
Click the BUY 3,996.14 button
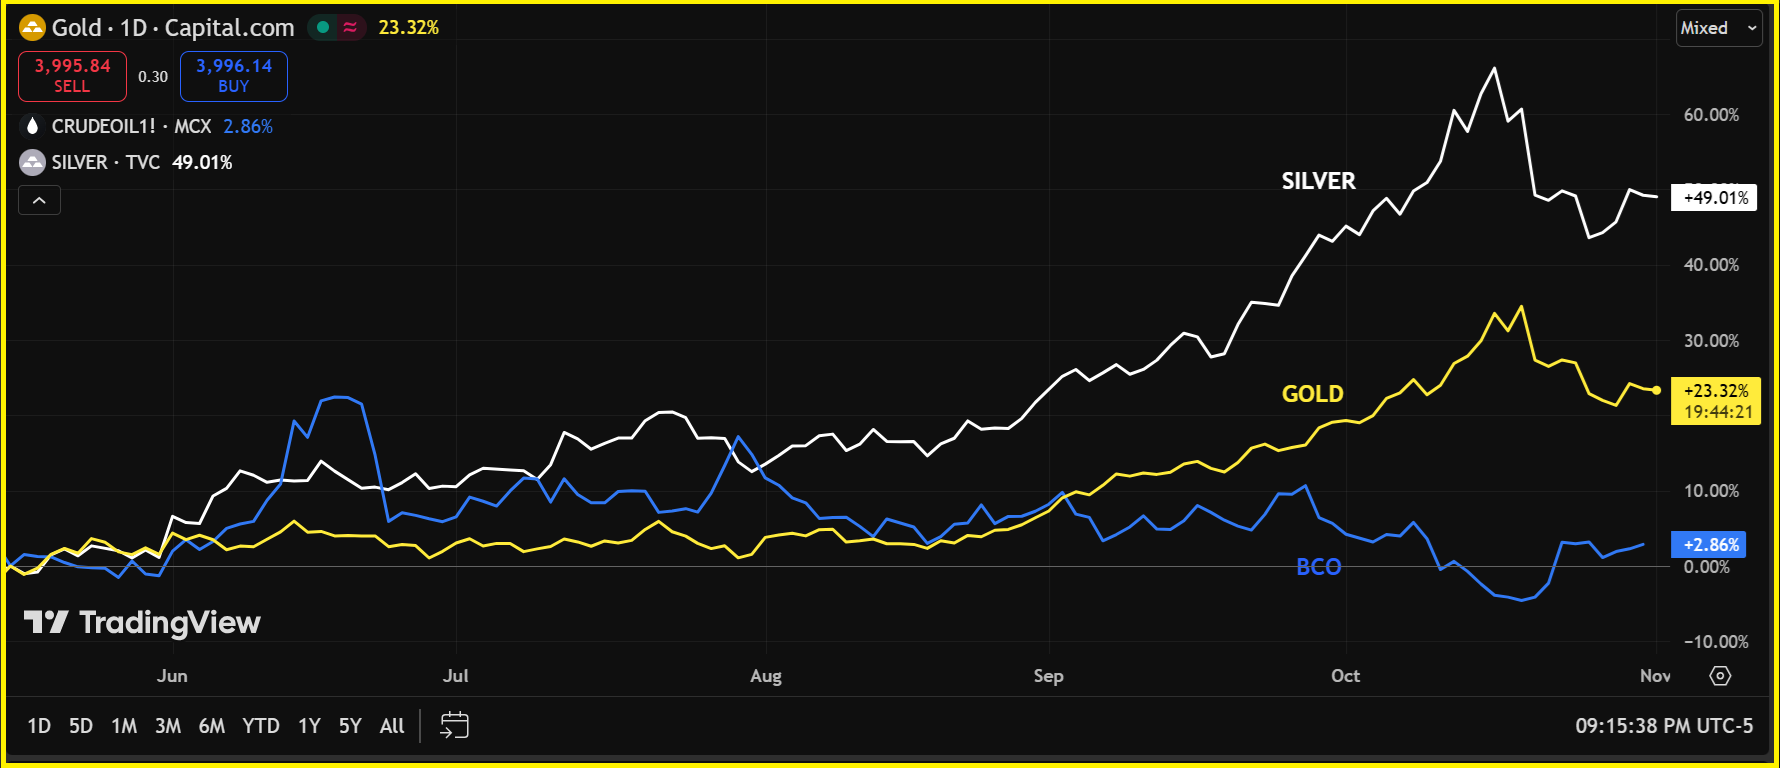(233, 76)
